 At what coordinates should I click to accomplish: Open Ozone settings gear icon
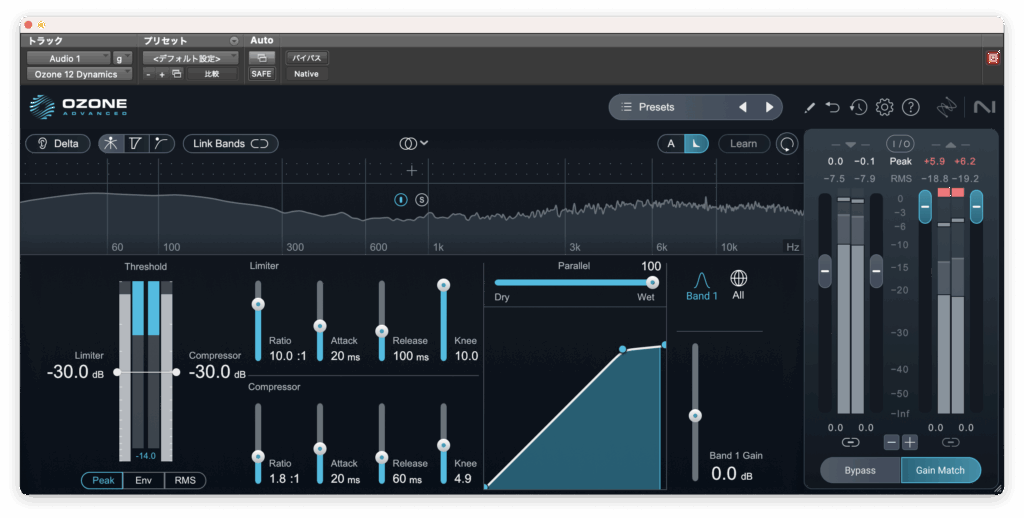[x=884, y=107]
